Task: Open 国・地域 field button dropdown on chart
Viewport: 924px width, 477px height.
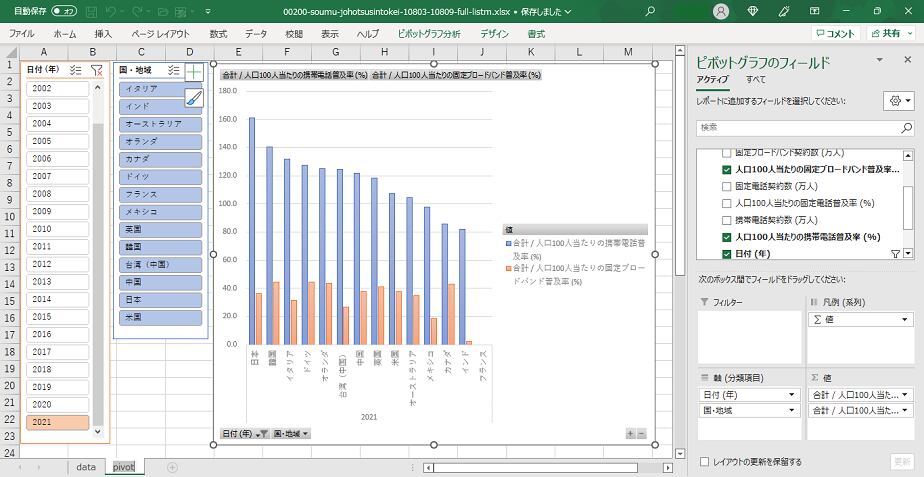Action: point(292,433)
